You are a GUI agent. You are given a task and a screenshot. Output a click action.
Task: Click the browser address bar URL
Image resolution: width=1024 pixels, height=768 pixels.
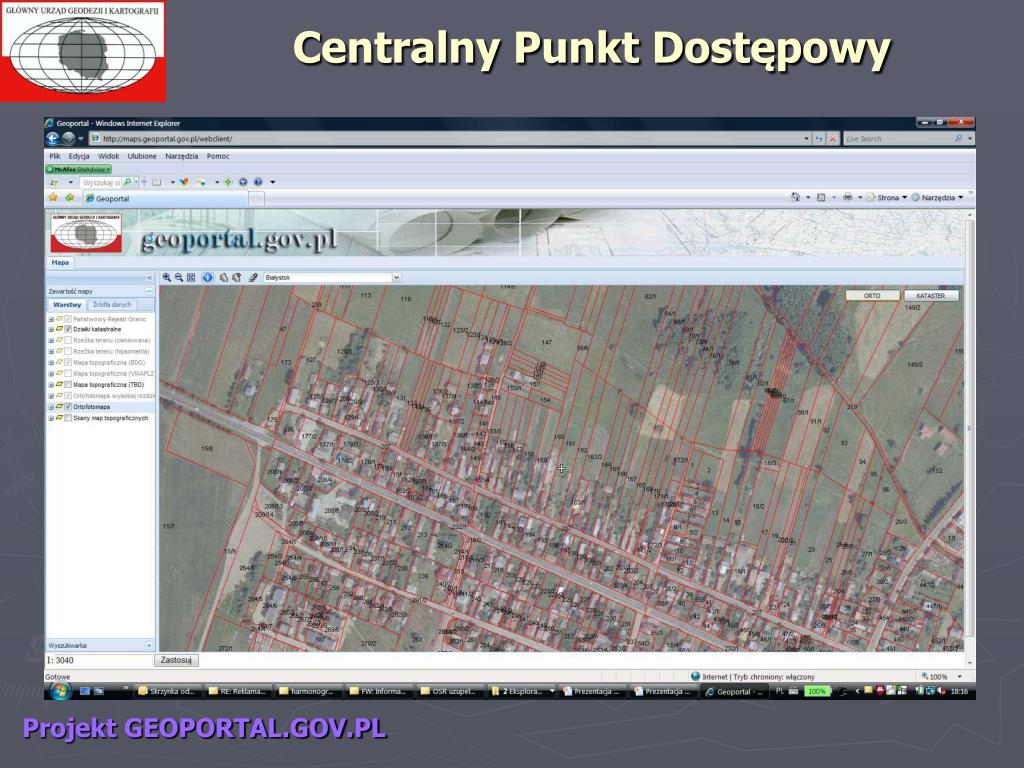167,138
